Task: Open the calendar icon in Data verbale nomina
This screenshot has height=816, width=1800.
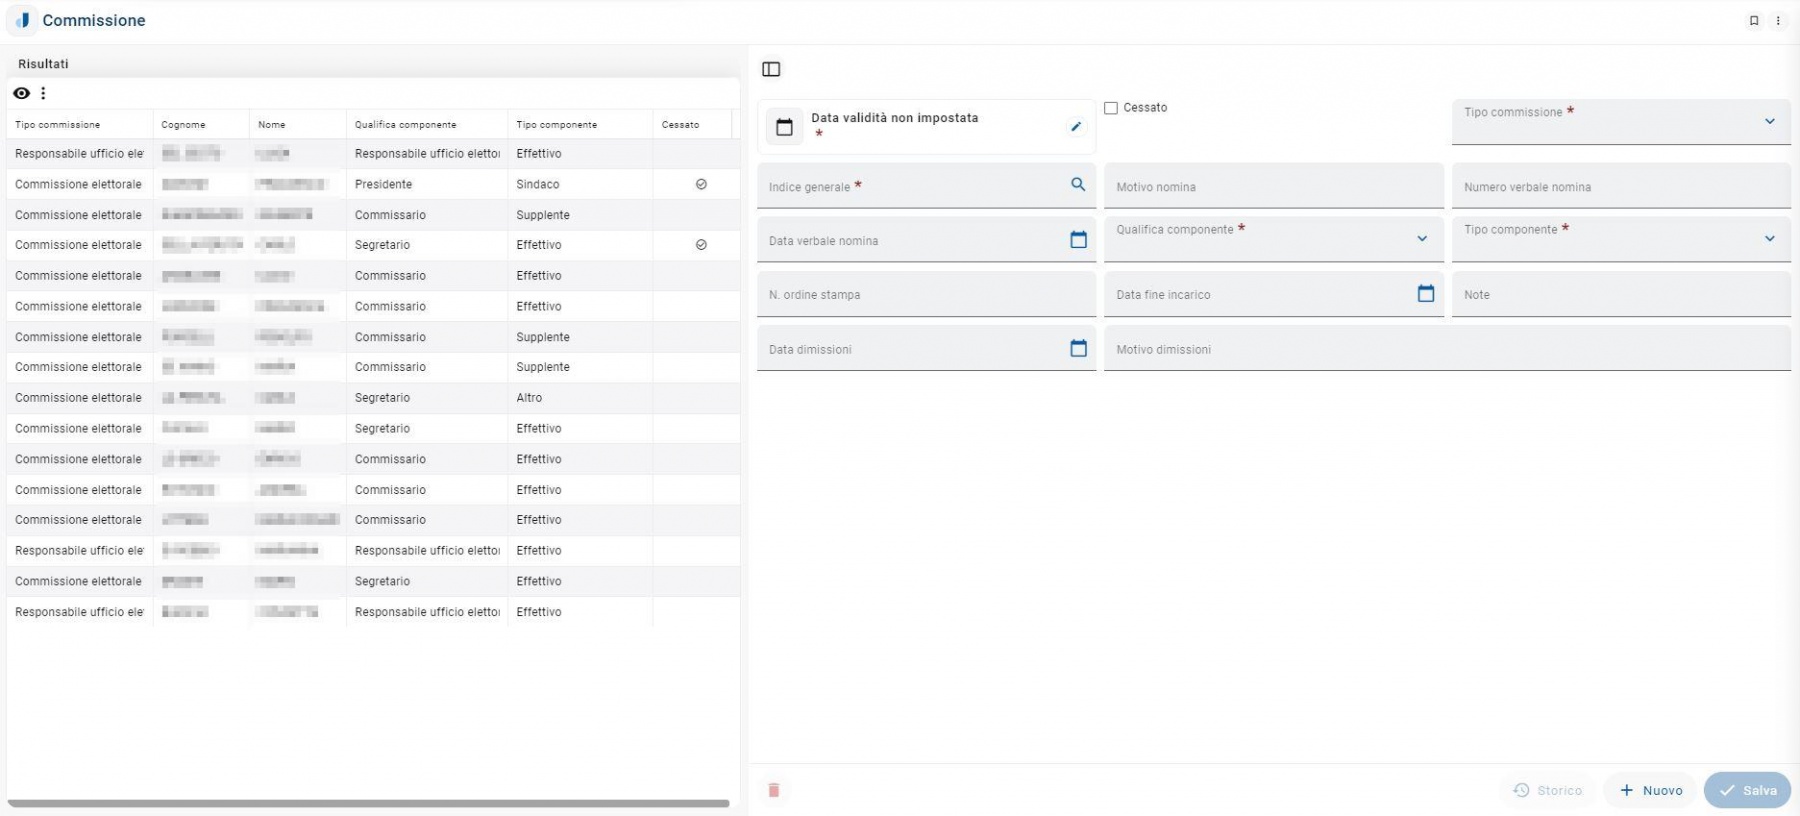Action: [x=1078, y=239]
